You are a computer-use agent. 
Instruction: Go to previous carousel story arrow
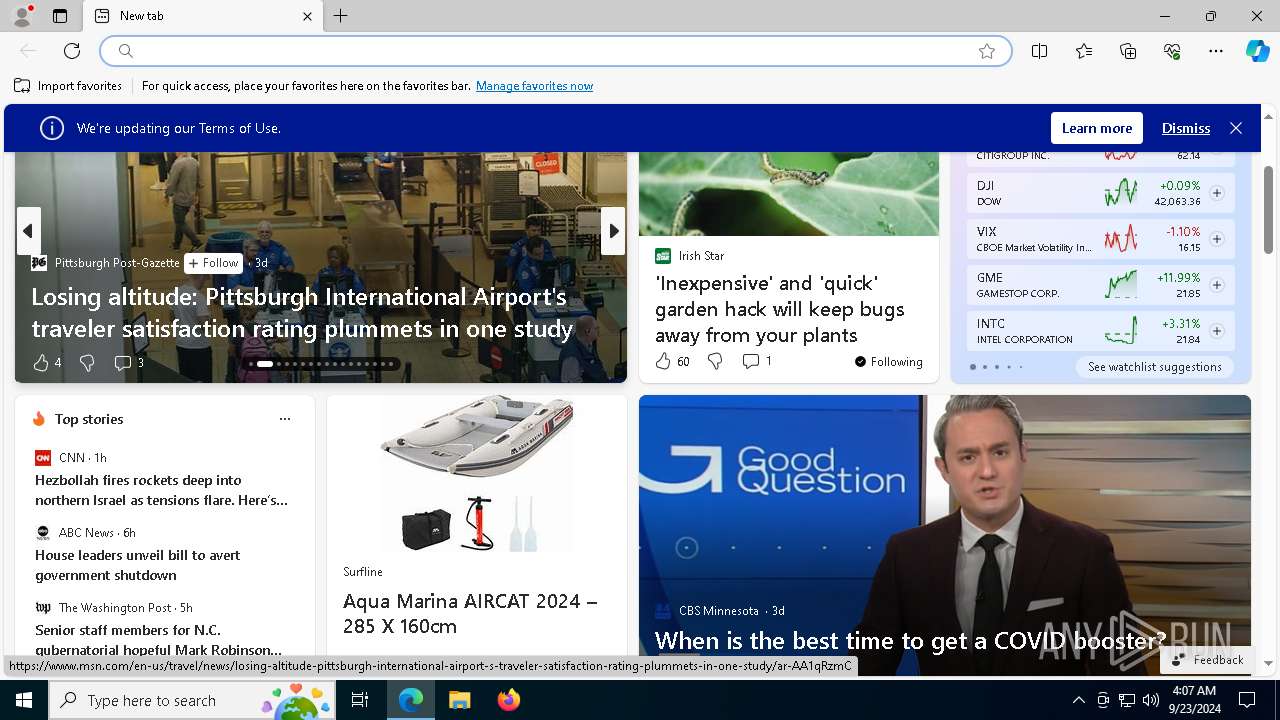[28, 231]
